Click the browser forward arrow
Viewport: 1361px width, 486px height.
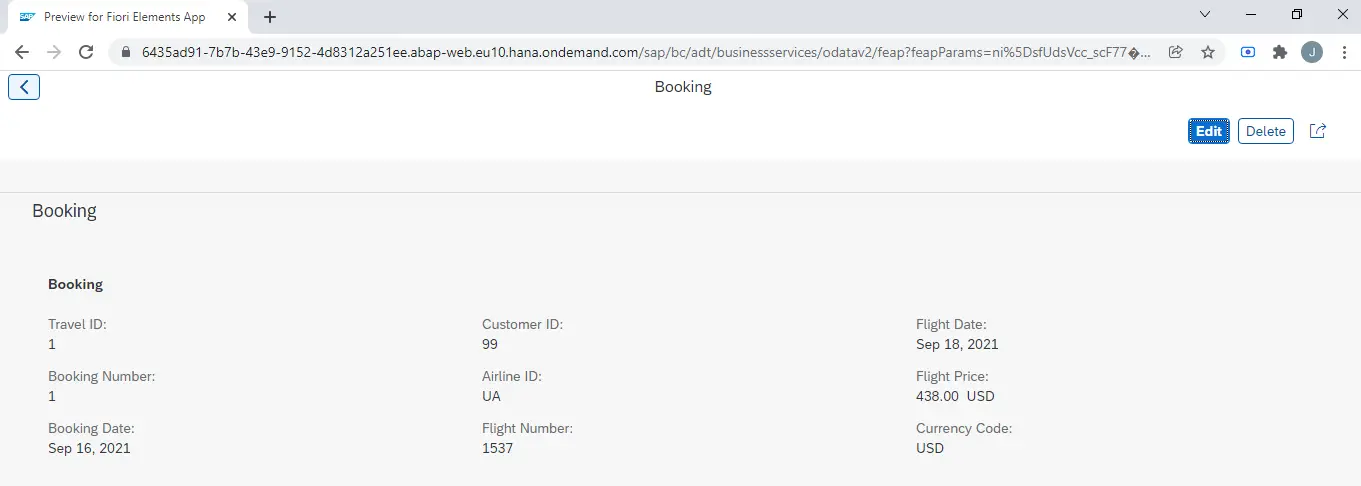pyautogui.click(x=54, y=52)
